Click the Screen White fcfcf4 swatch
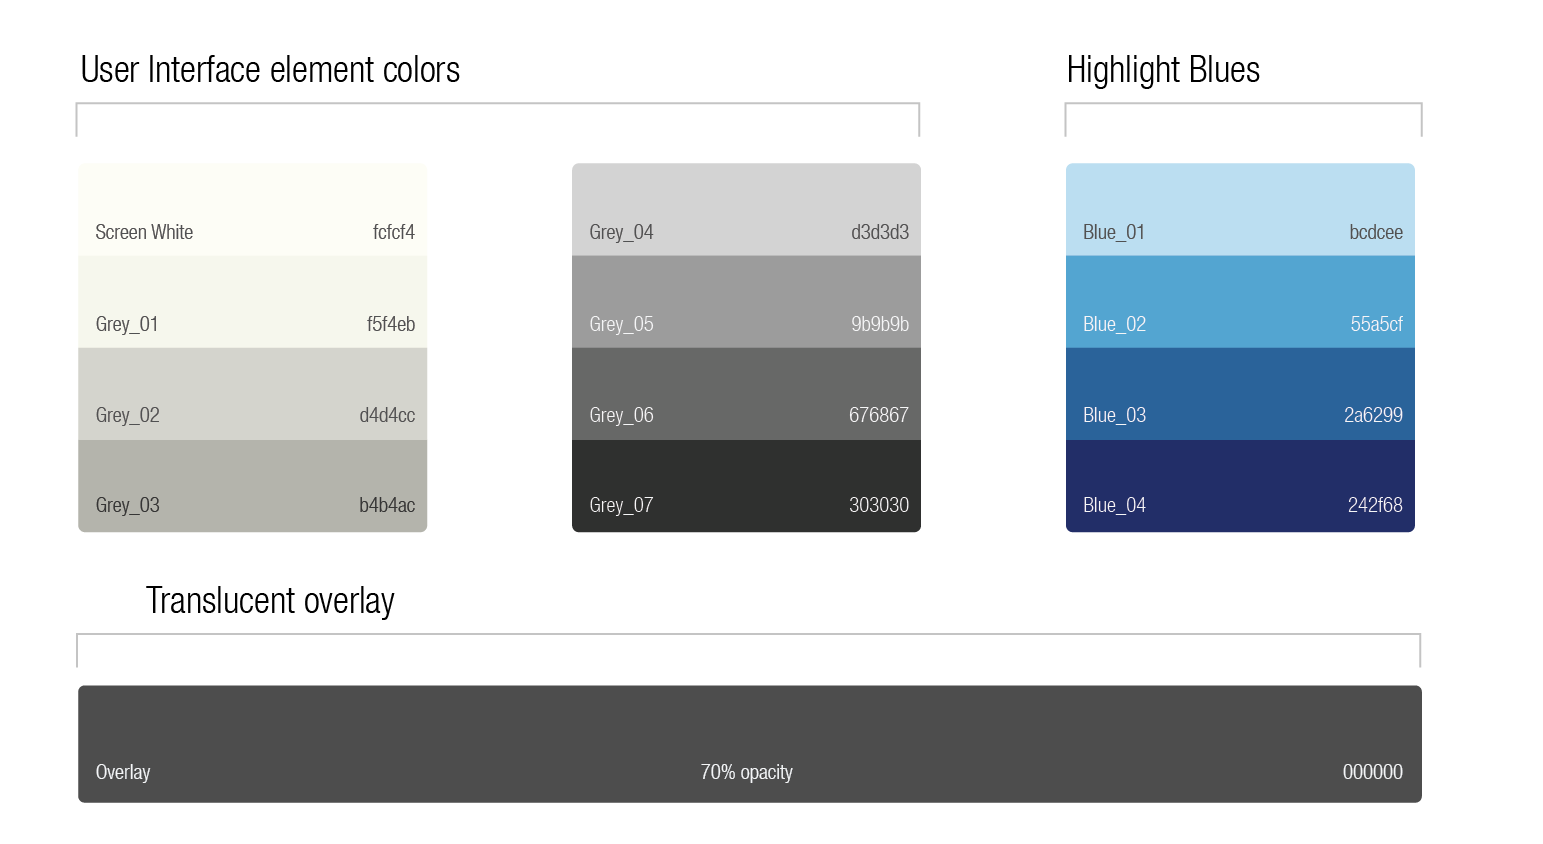1543x844 pixels. (x=252, y=208)
